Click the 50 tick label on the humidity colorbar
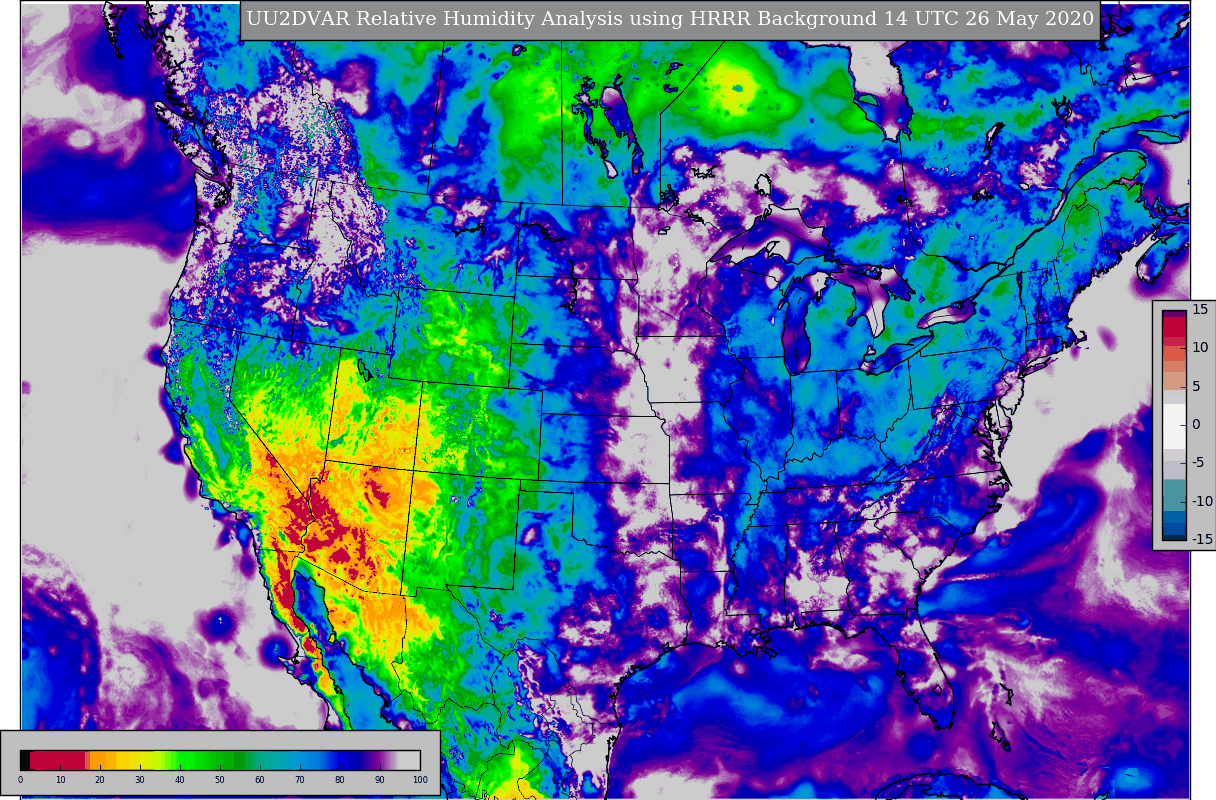 (x=219, y=780)
